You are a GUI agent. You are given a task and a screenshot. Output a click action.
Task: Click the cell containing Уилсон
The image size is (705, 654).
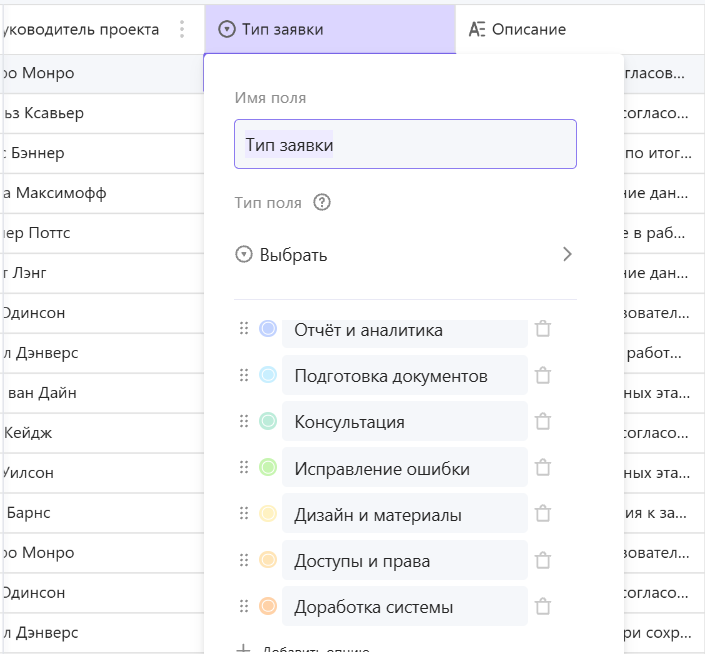[x=102, y=473]
